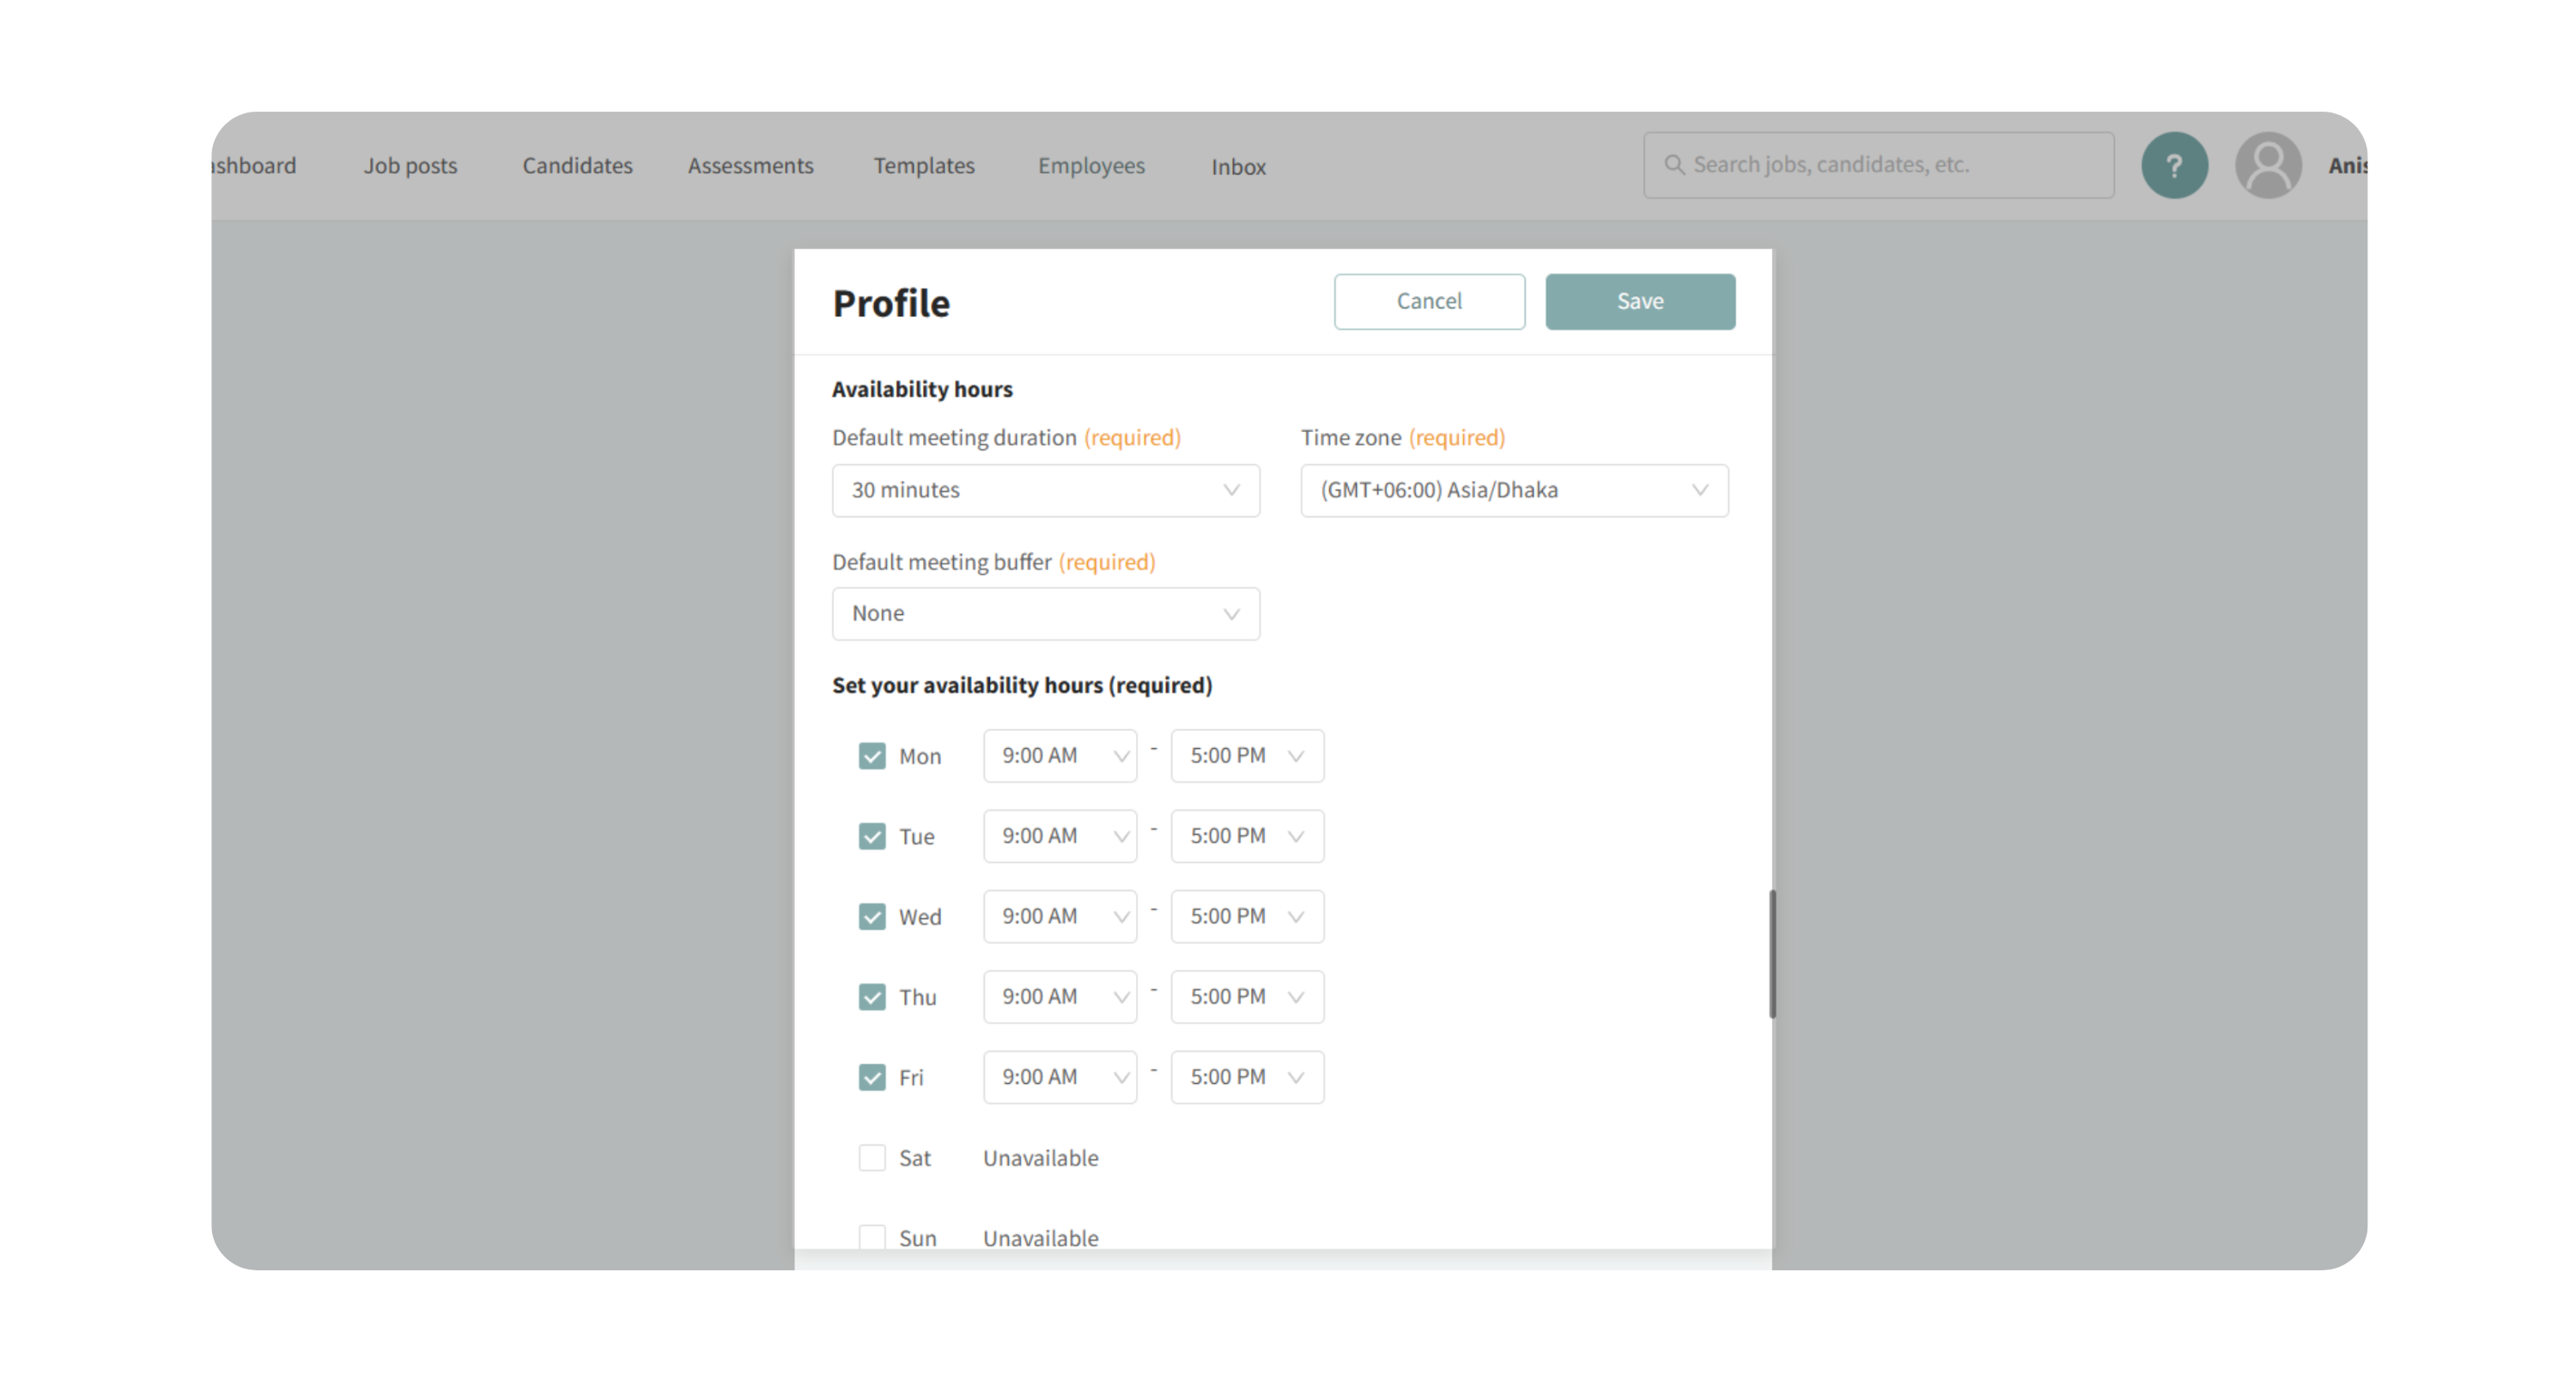Open Fri end time dropdown
The height and width of the screenshot is (1382, 2576).
(x=1247, y=1077)
